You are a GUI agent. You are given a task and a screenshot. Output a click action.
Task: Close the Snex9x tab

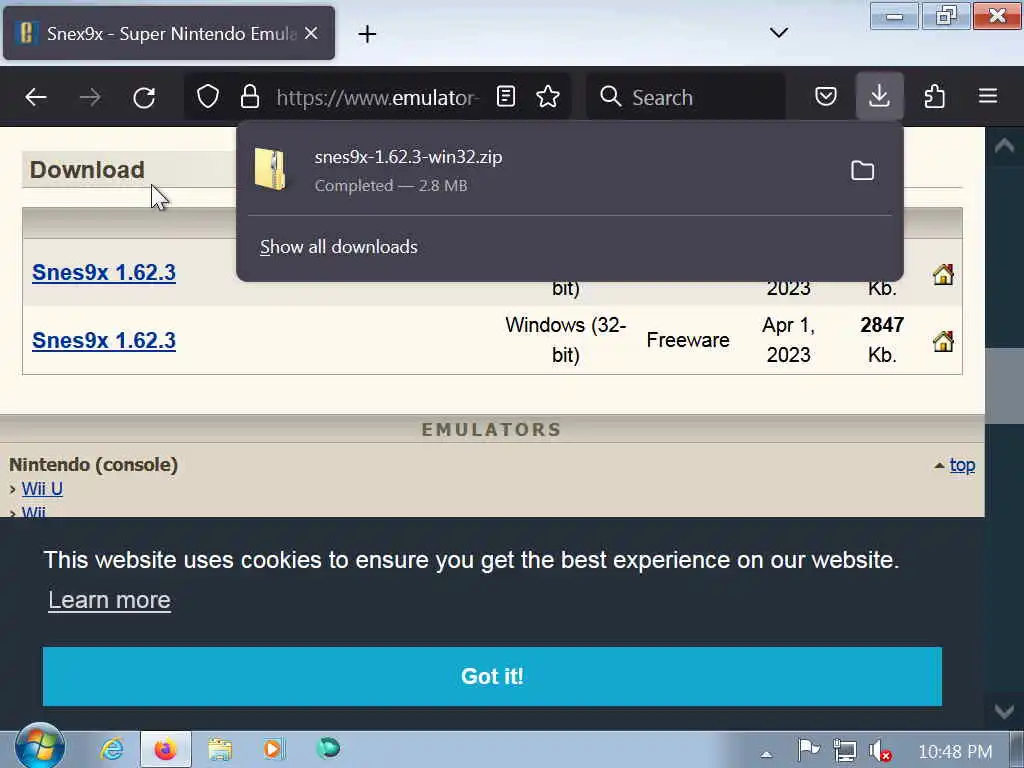[312, 33]
